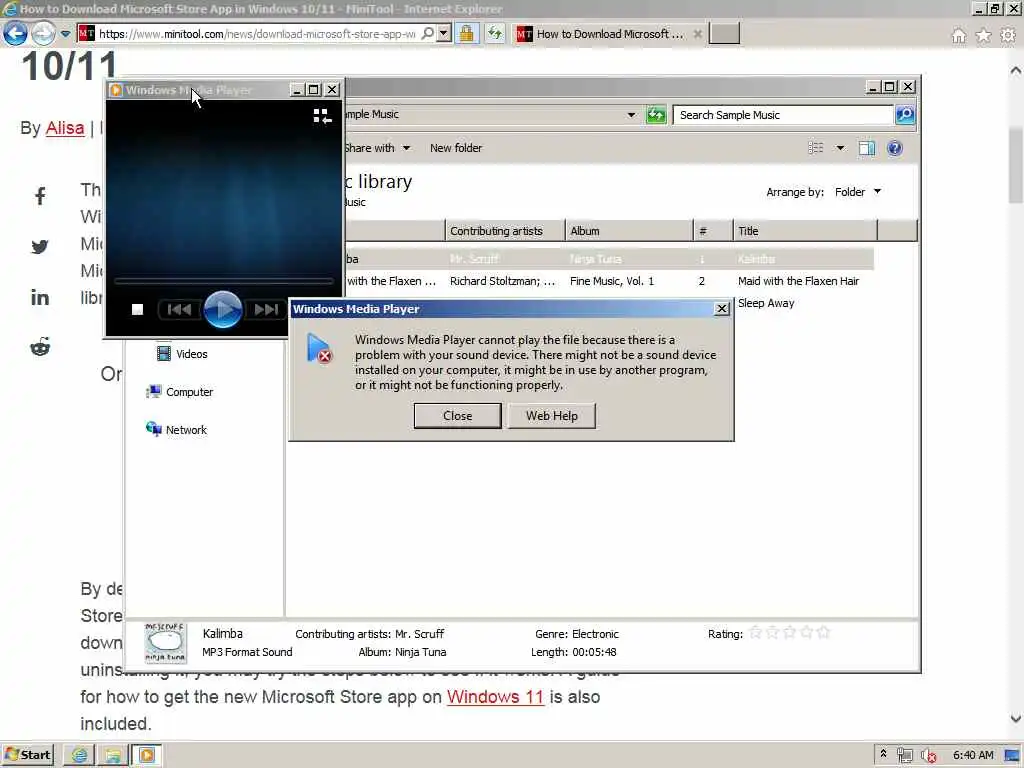Click Fine Music, Vol. 1 album cell
Screen dimensions: 1024x768
tap(612, 281)
